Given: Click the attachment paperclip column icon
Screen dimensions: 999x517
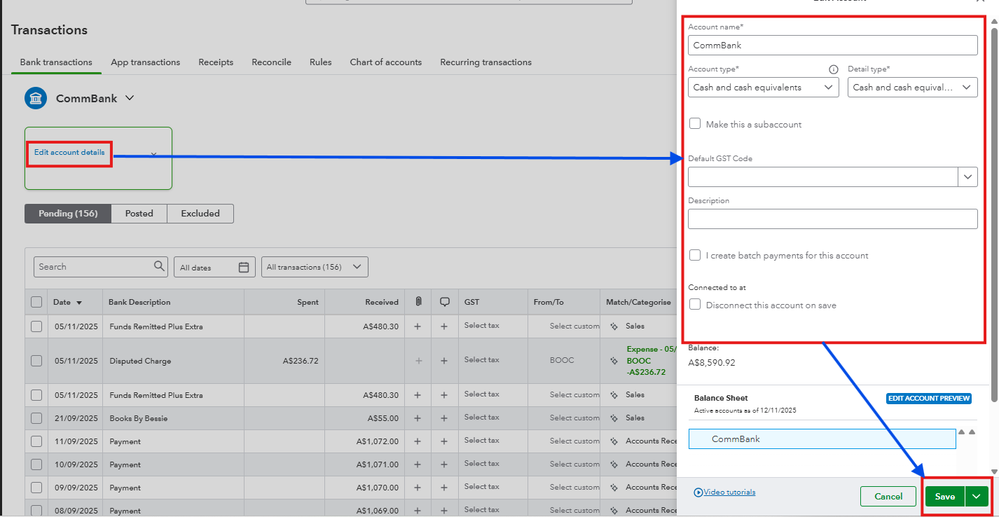Looking at the screenshot, I should click(x=418, y=302).
